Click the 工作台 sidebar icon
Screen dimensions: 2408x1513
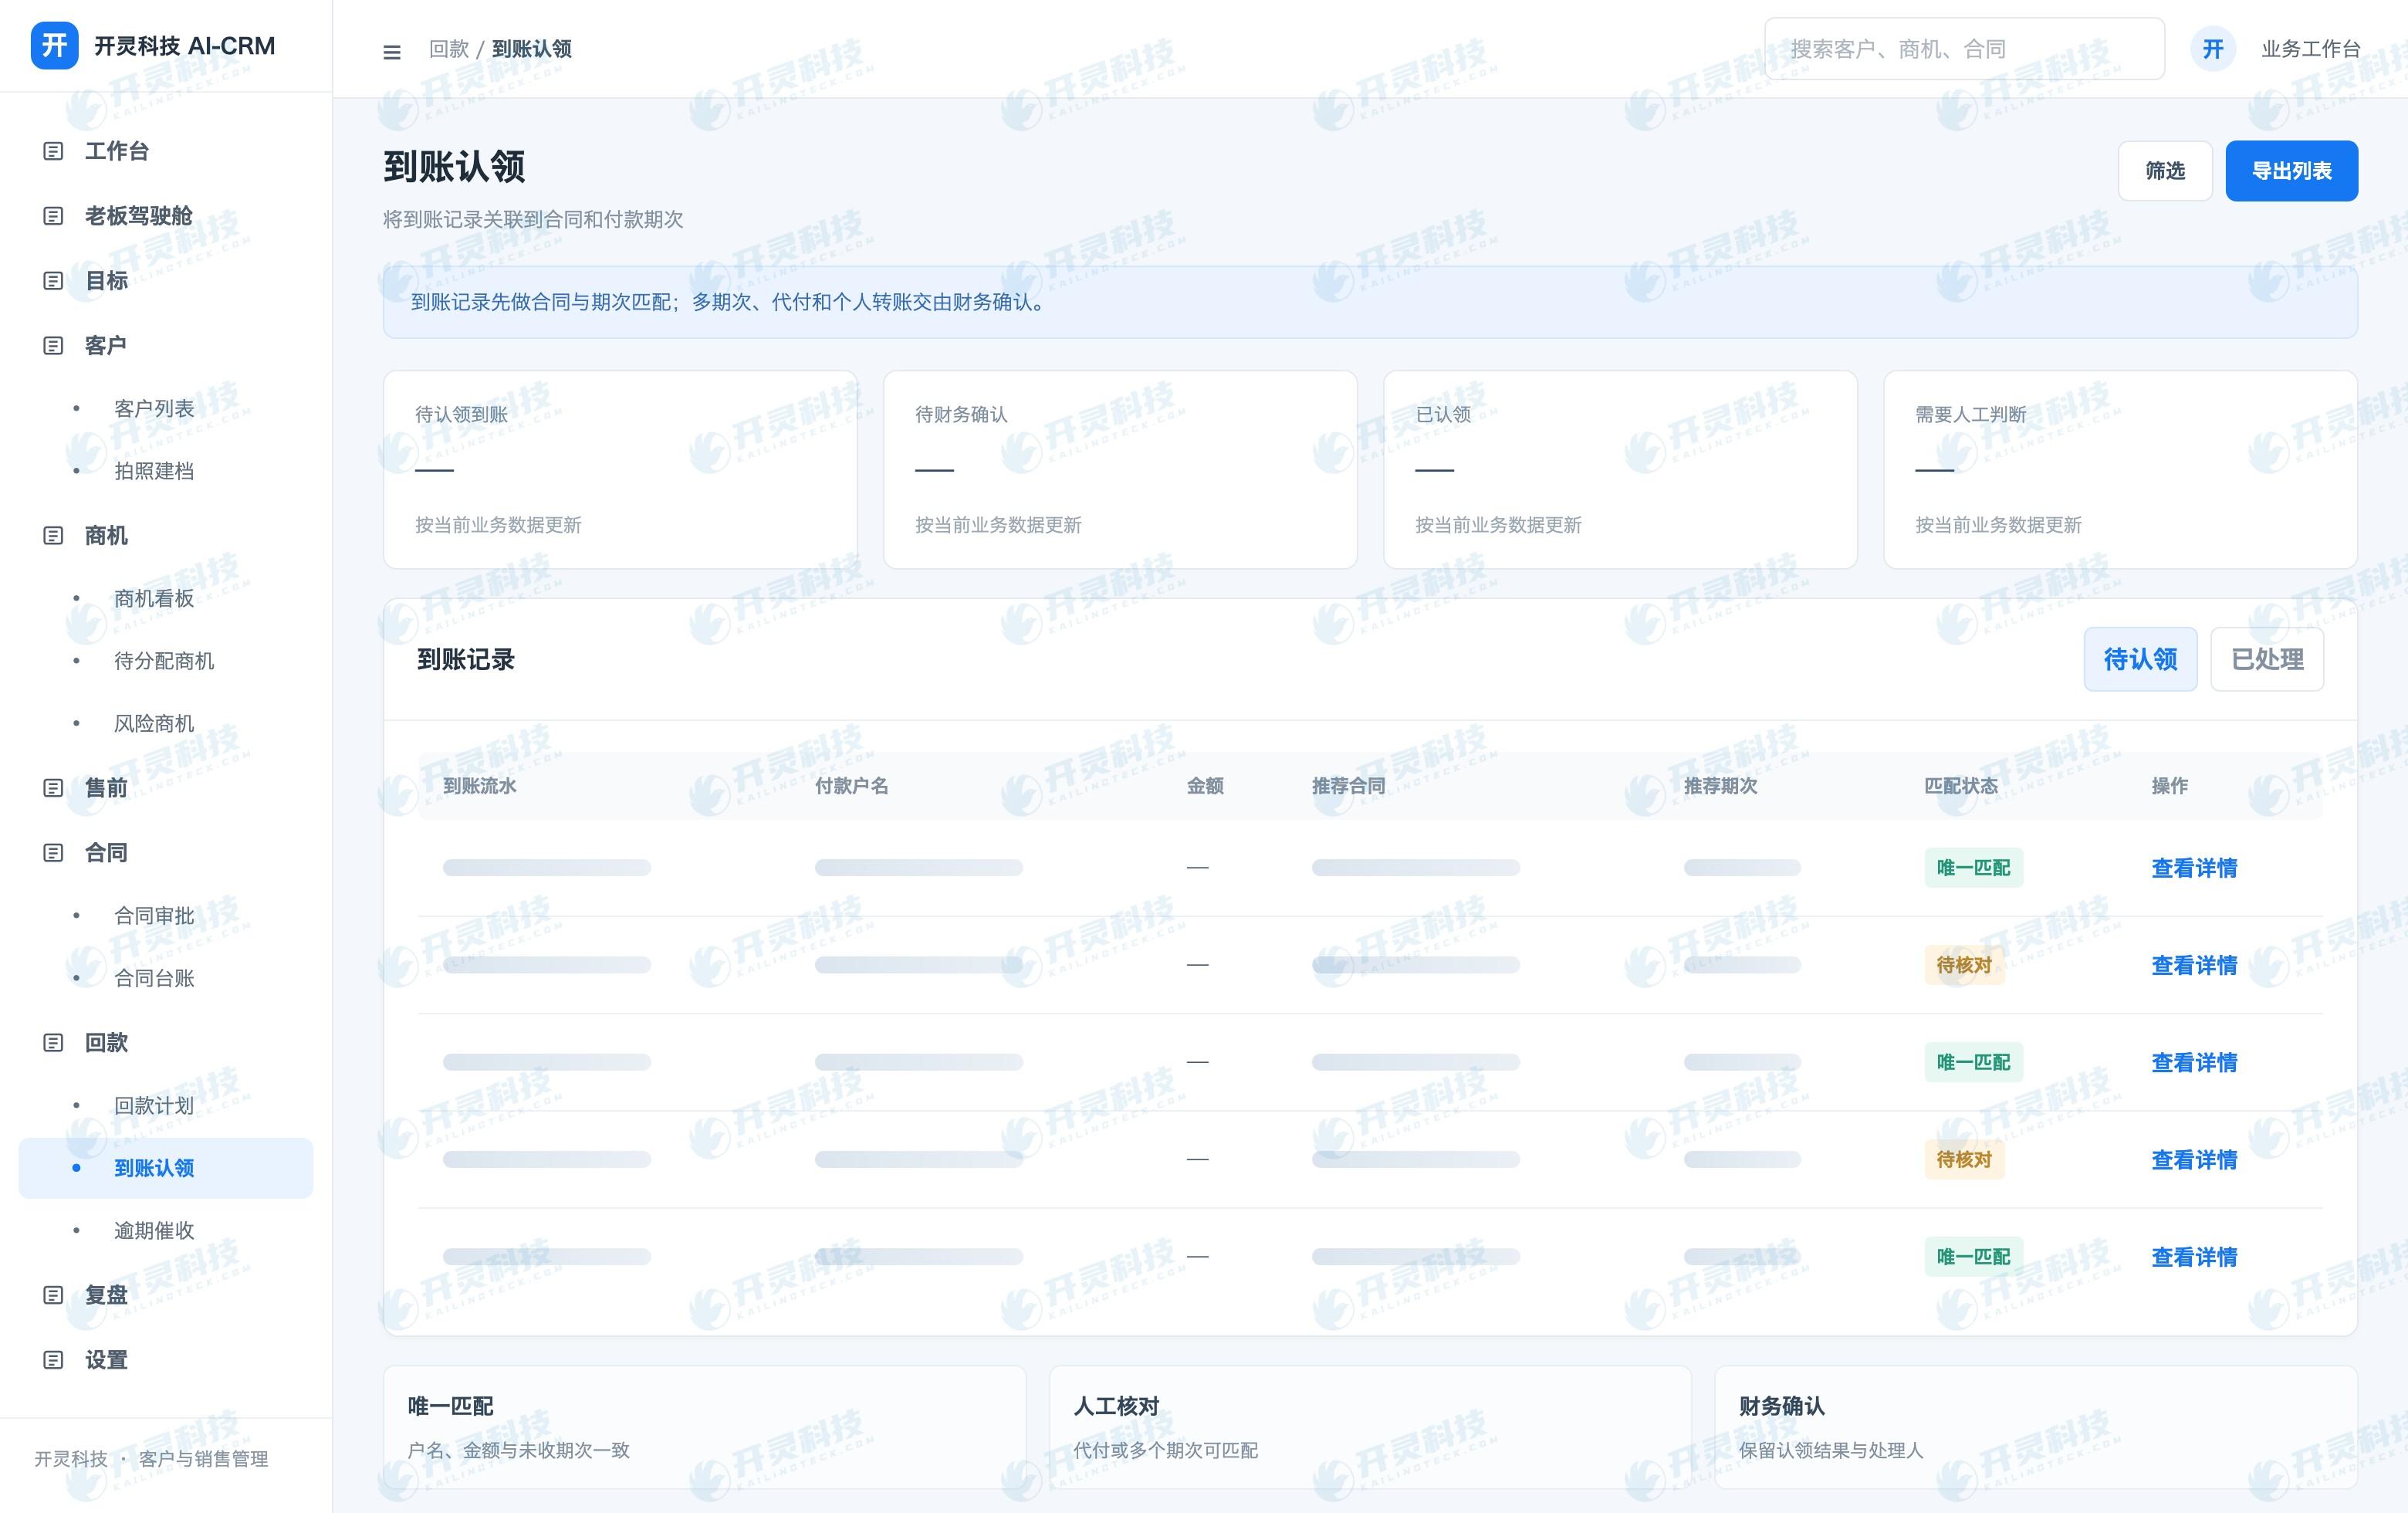pos(54,151)
